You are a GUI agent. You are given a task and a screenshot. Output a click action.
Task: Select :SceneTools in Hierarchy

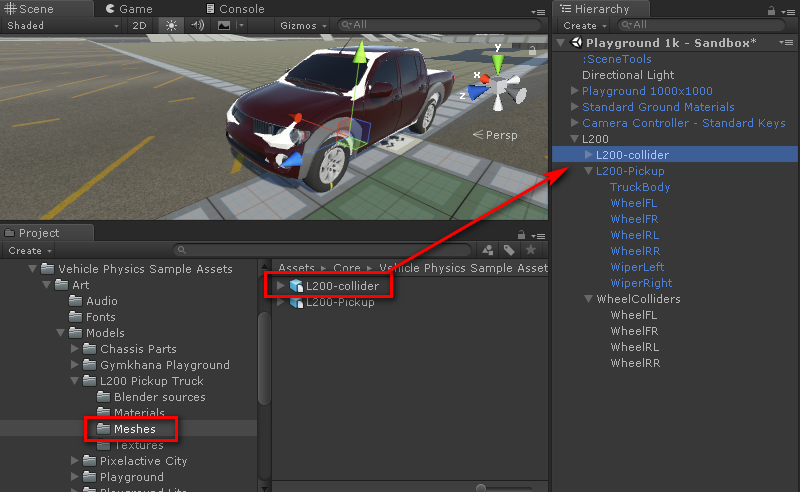pos(616,59)
